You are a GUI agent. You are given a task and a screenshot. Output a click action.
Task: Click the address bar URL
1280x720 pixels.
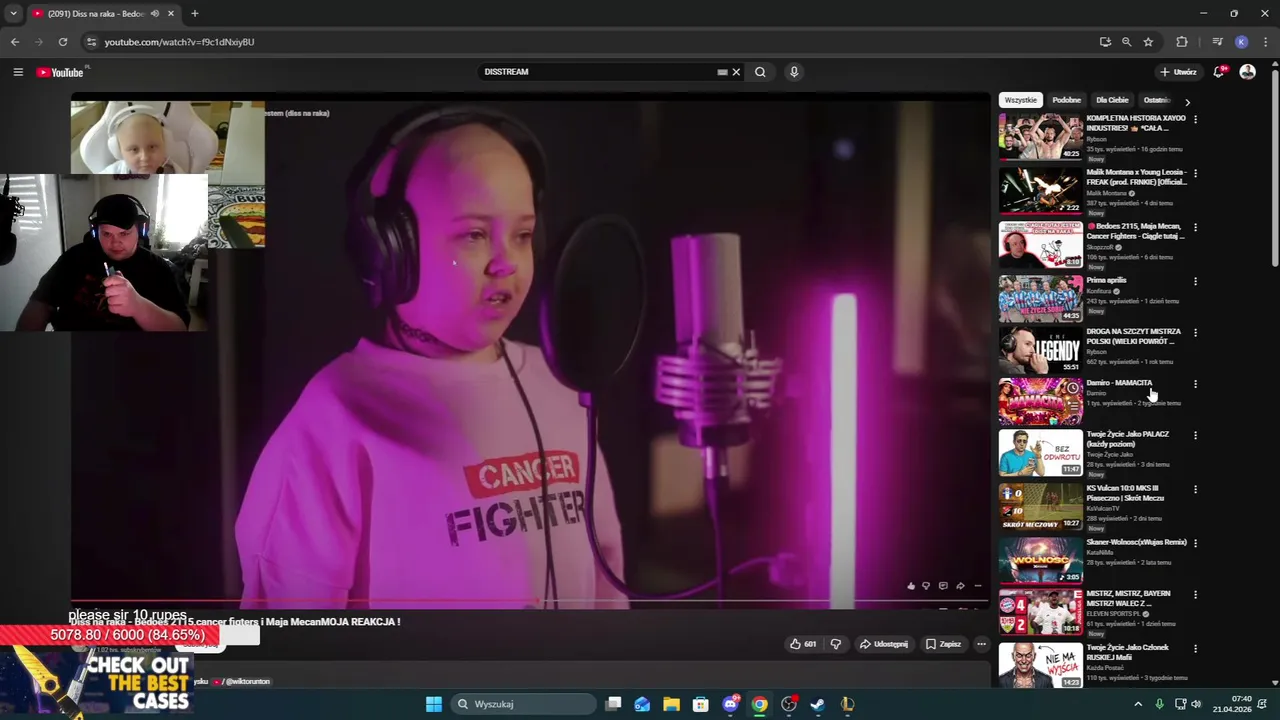[x=180, y=42]
